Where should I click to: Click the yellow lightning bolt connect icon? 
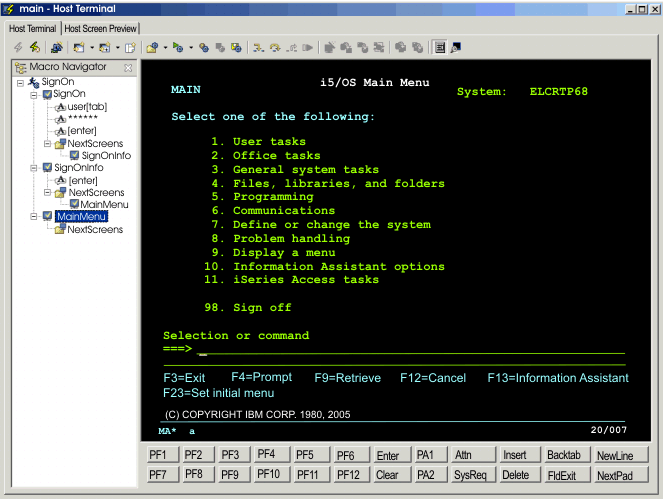coord(34,47)
